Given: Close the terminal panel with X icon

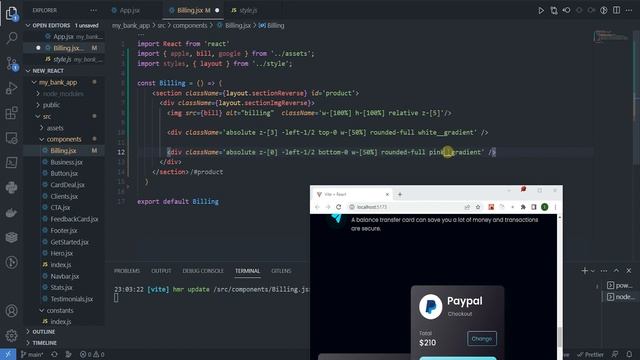Looking at the screenshot, I should (629, 271).
